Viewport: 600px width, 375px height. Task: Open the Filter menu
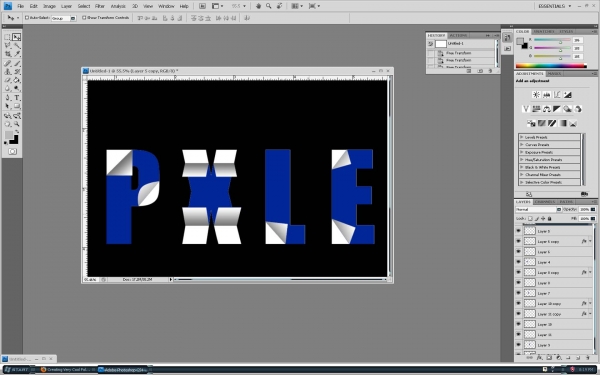coord(100,6)
